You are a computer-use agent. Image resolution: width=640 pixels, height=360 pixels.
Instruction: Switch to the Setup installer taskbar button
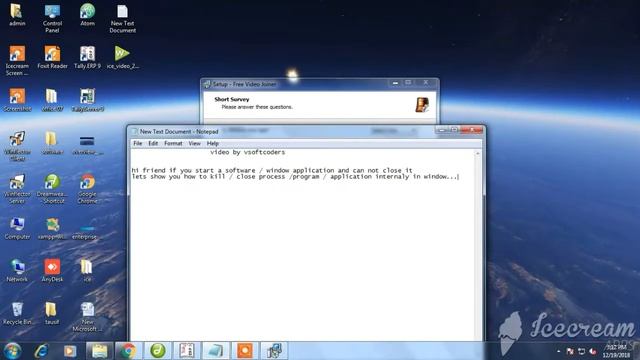tap(274, 351)
